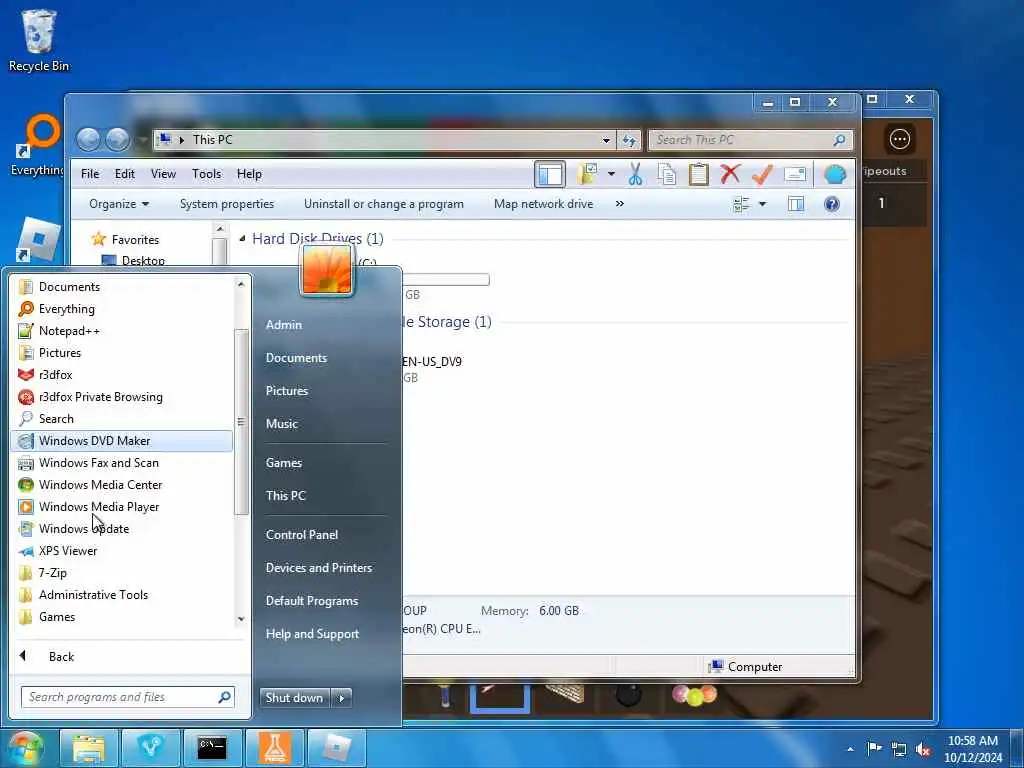This screenshot has width=1024, height=768.
Task: Open the Help question mark icon
Action: tap(831, 204)
